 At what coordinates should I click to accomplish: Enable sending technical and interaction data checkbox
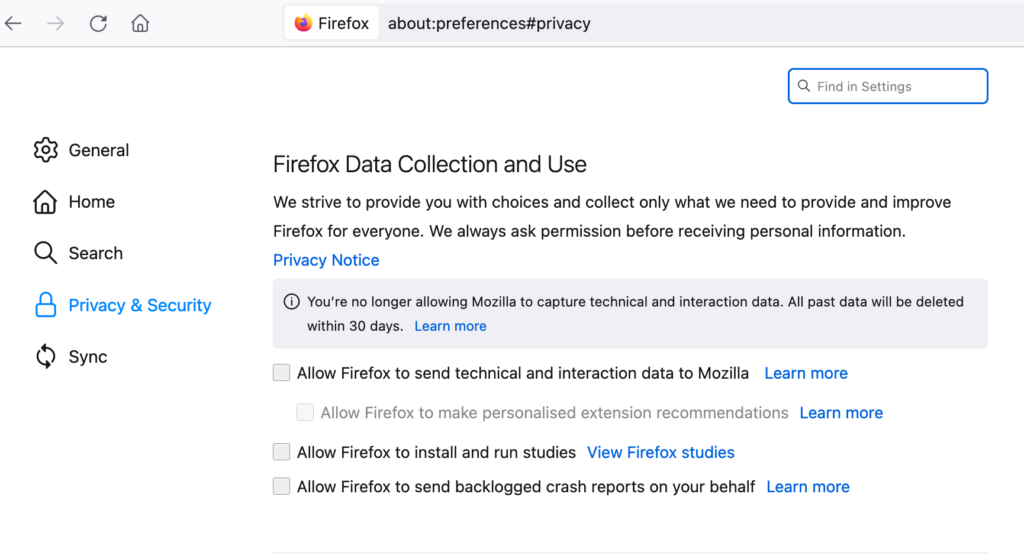click(x=281, y=373)
